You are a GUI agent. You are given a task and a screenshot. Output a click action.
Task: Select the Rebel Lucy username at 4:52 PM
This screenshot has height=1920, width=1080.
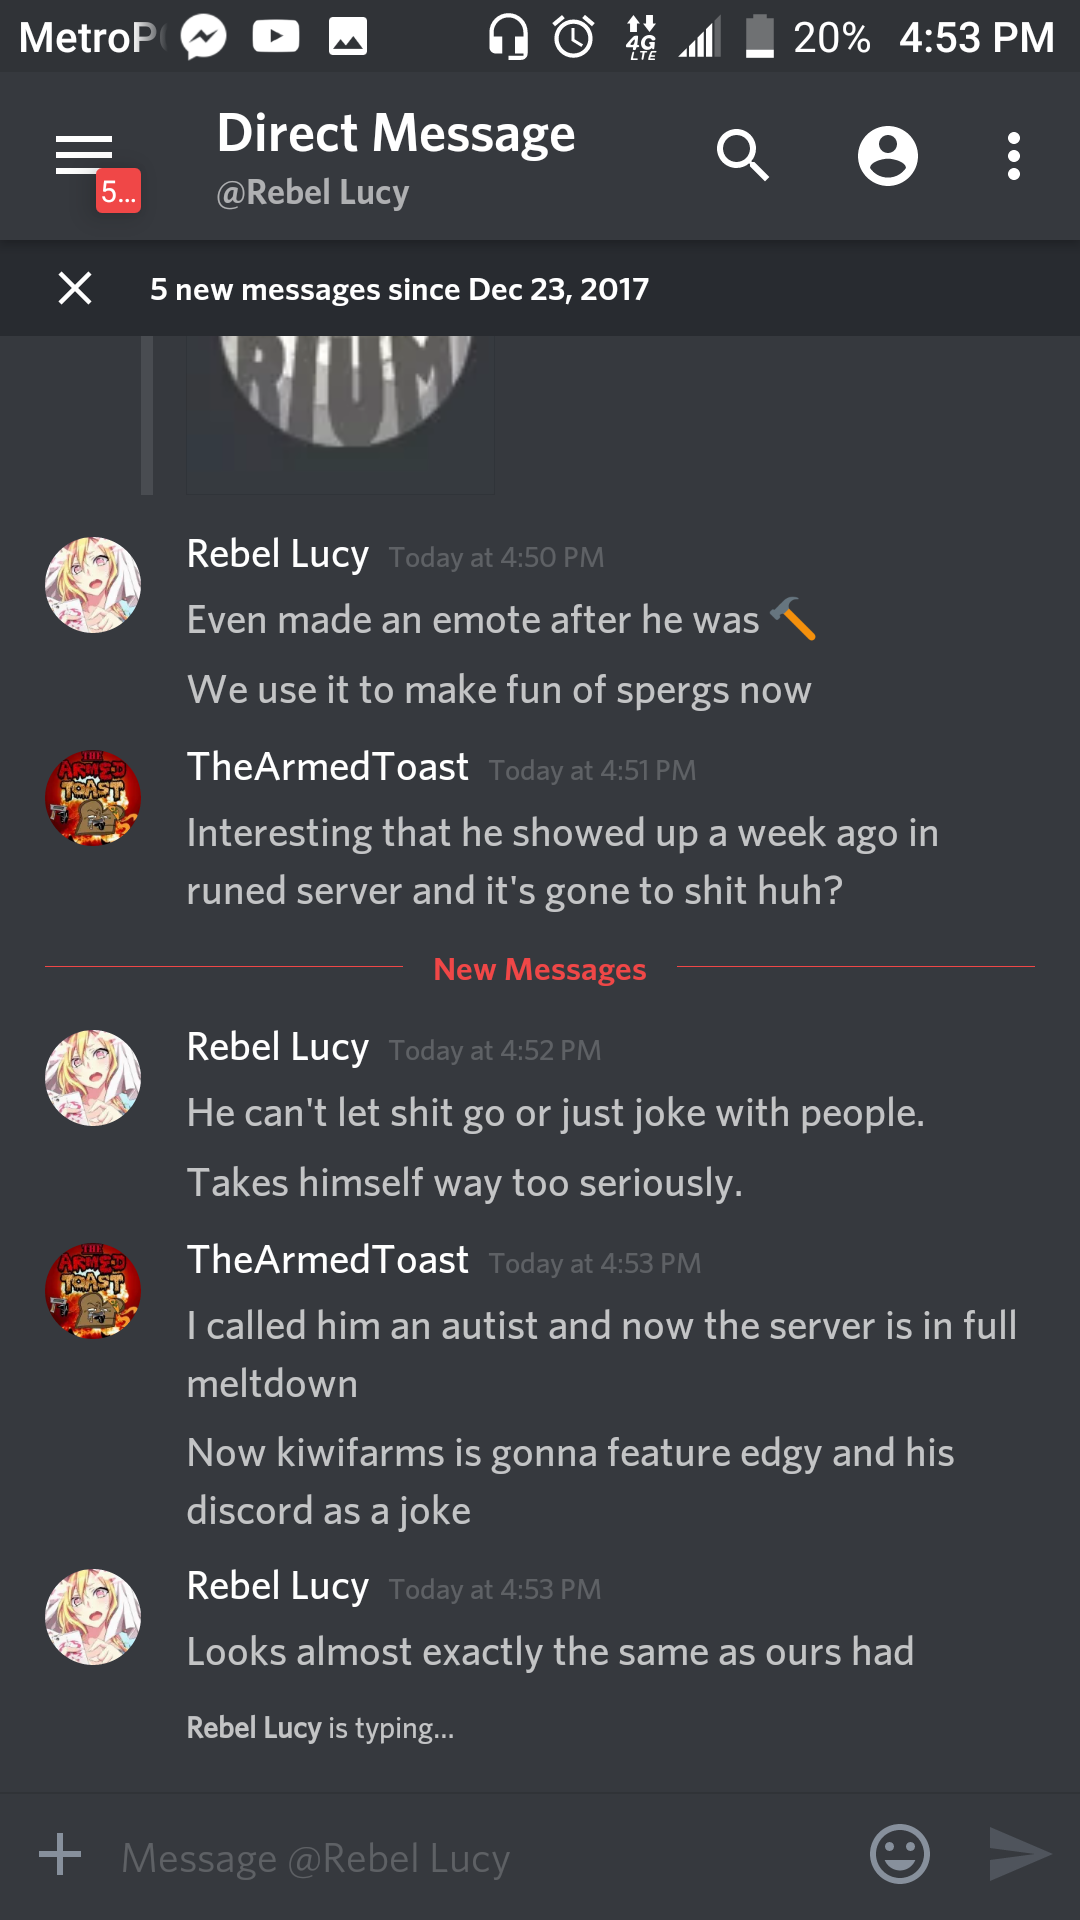278,1047
